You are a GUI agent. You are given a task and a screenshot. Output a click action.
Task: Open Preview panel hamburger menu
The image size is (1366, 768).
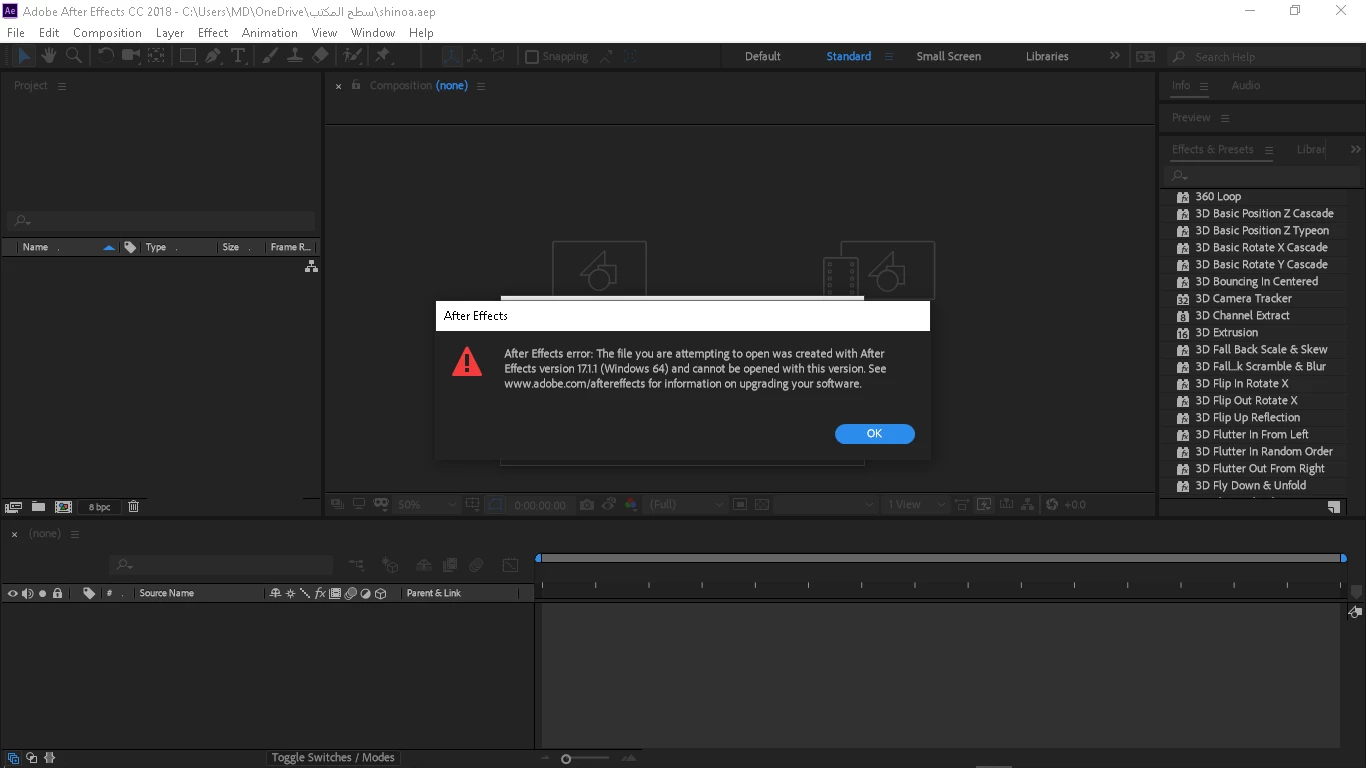click(1225, 118)
